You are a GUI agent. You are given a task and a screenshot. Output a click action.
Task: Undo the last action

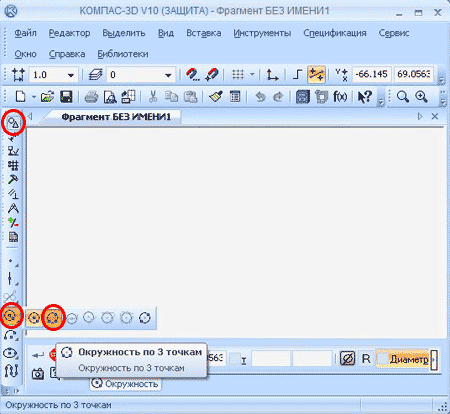coord(260,97)
